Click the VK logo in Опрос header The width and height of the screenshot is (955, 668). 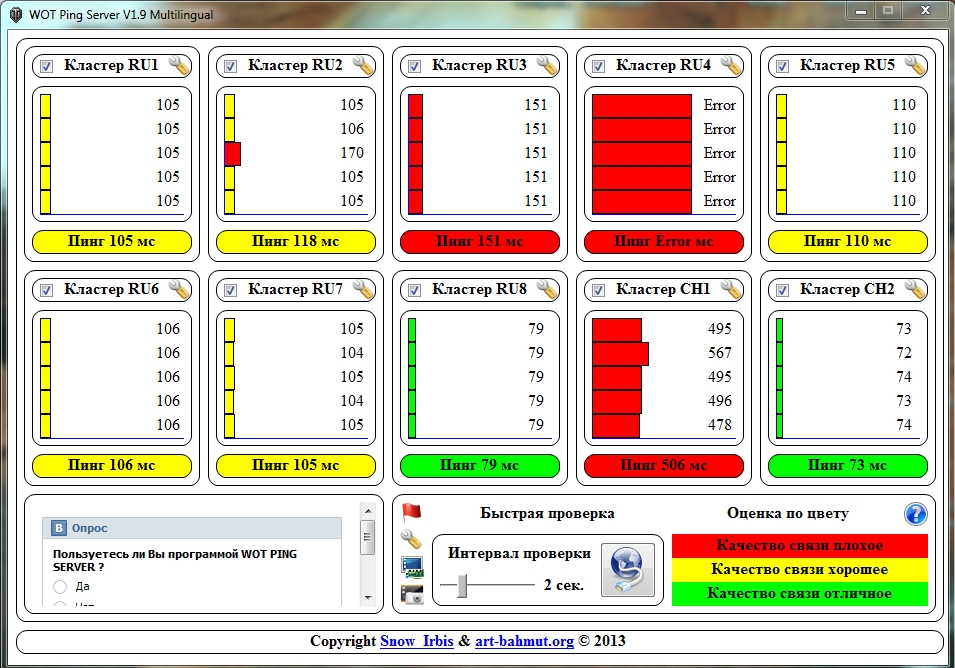58,528
